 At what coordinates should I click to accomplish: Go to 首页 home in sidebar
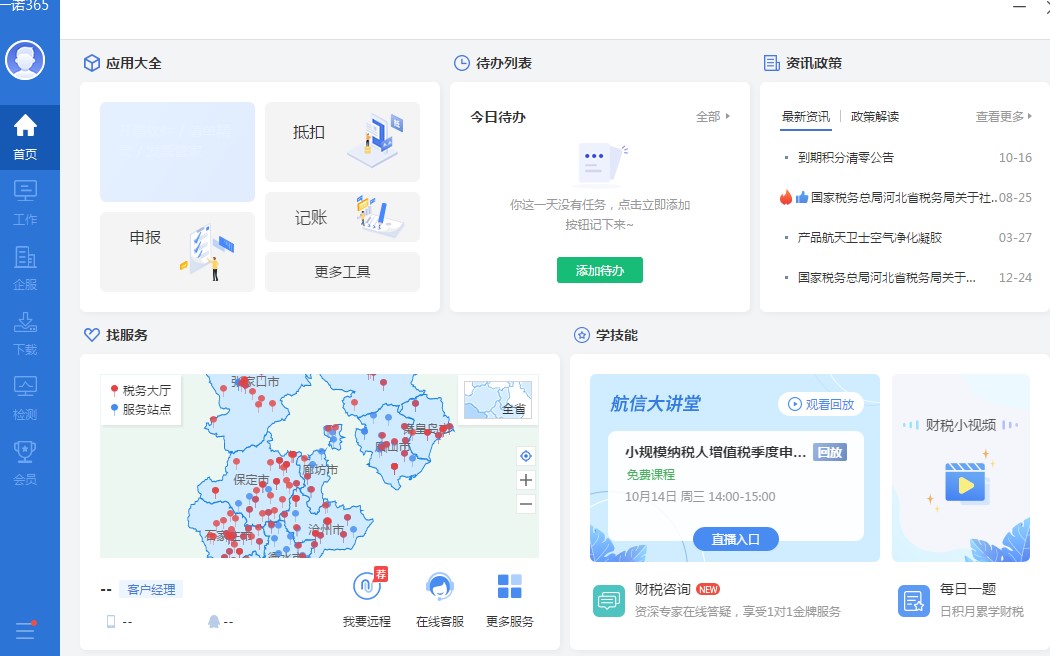pos(25,137)
